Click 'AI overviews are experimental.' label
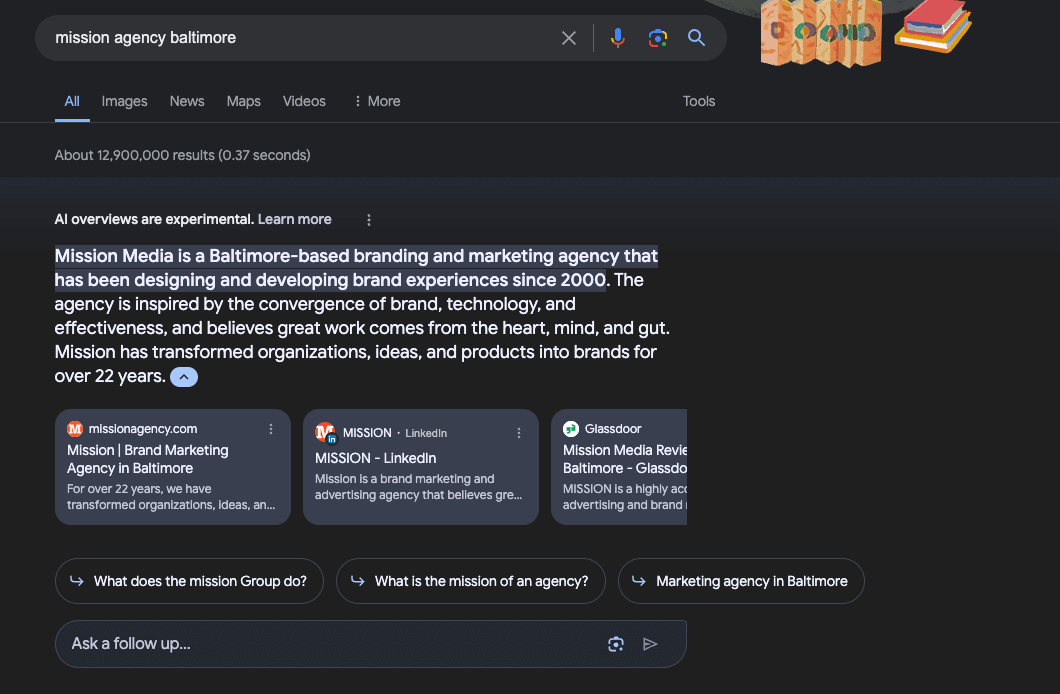 pyautogui.click(x=154, y=220)
